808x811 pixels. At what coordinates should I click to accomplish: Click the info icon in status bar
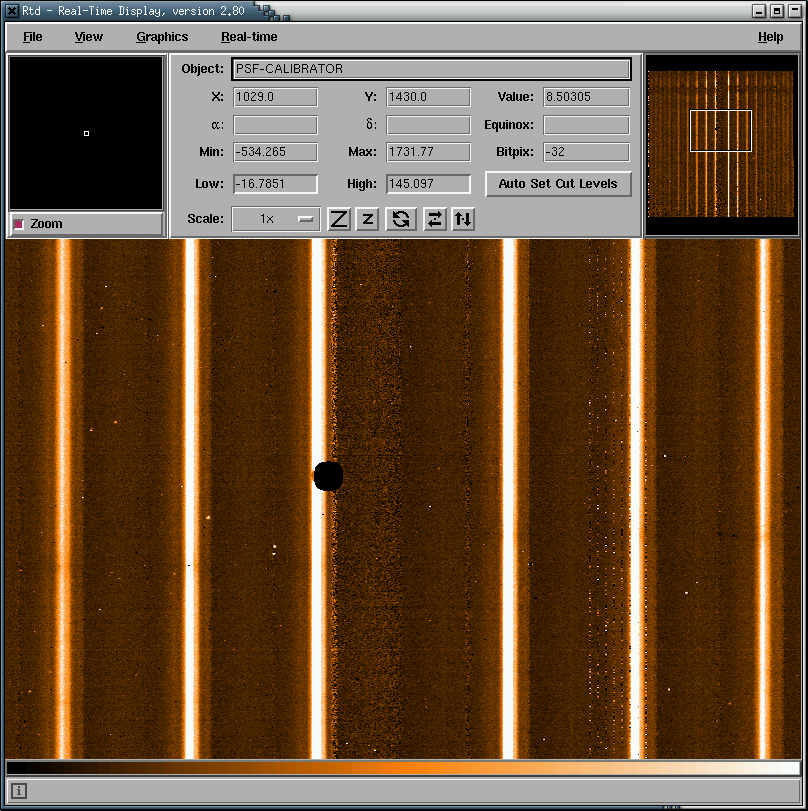click(19, 791)
